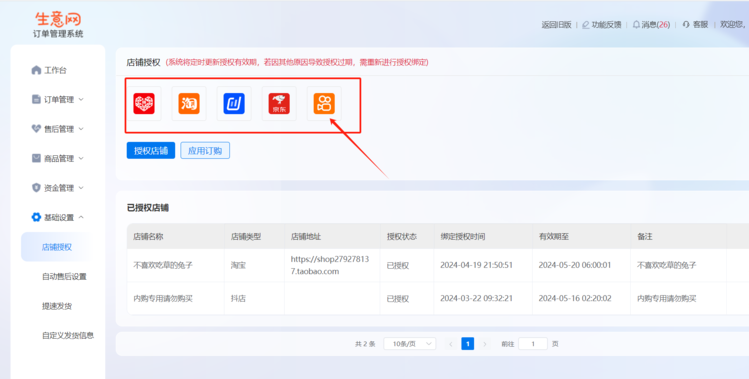Click 2024-03-22 09:32:21 bind time cell
Image resolution: width=749 pixels, height=379 pixels.
476,298
